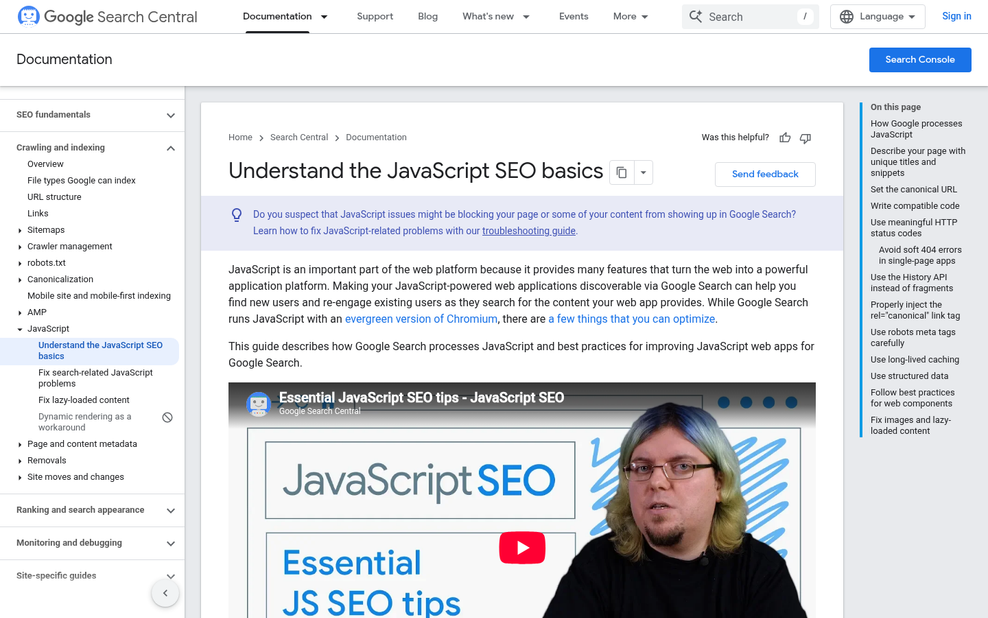This screenshot has width=988, height=618.
Task: Open the Blog nav item
Action: [427, 16]
